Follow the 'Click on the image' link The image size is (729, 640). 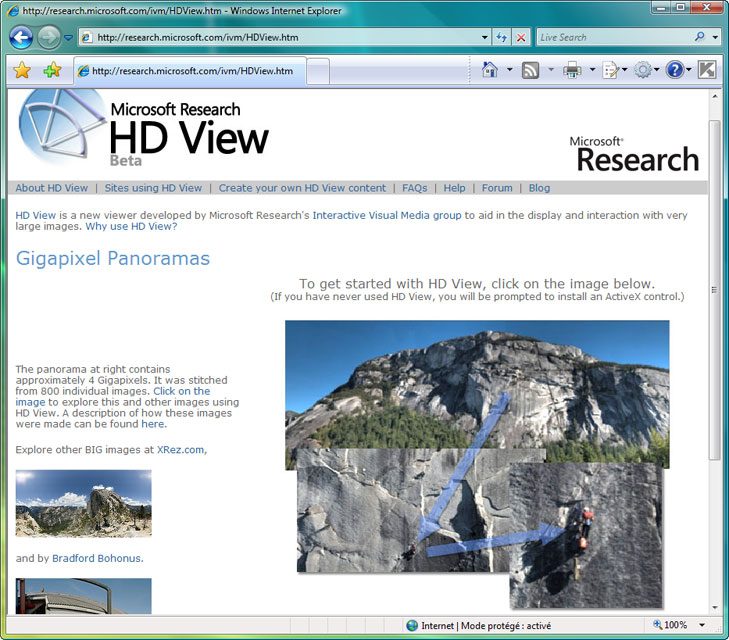(x=181, y=391)
